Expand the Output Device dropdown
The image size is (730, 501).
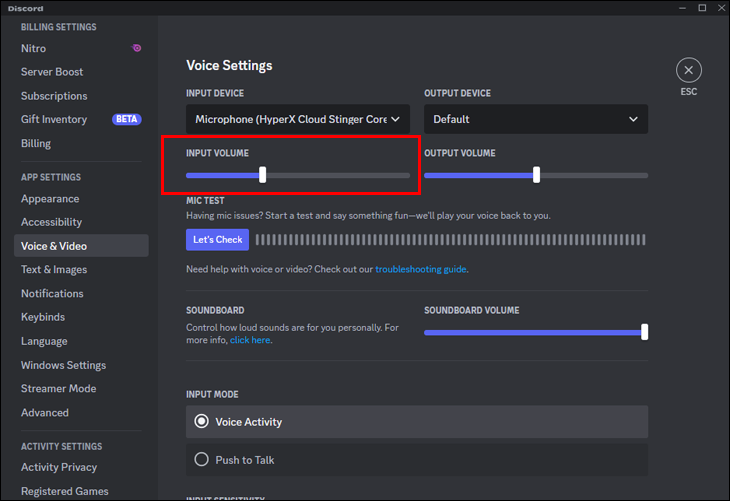[x=535, y=119]
